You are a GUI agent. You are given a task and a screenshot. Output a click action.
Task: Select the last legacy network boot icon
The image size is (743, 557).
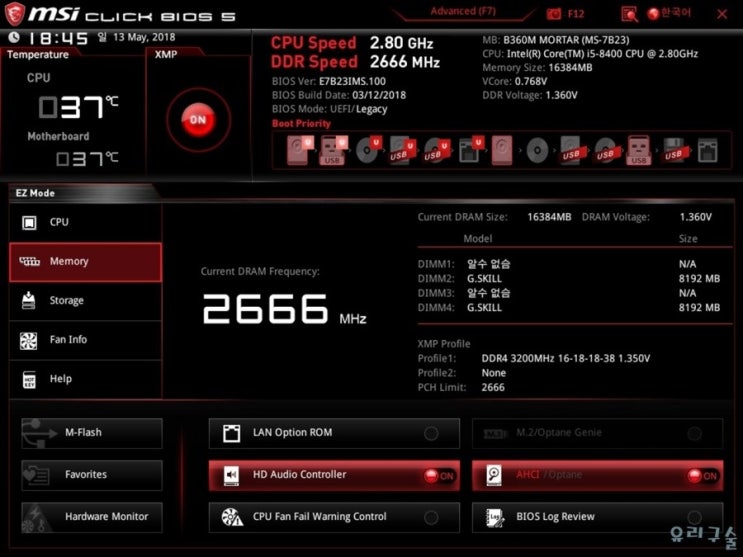[x=707, y=150]
